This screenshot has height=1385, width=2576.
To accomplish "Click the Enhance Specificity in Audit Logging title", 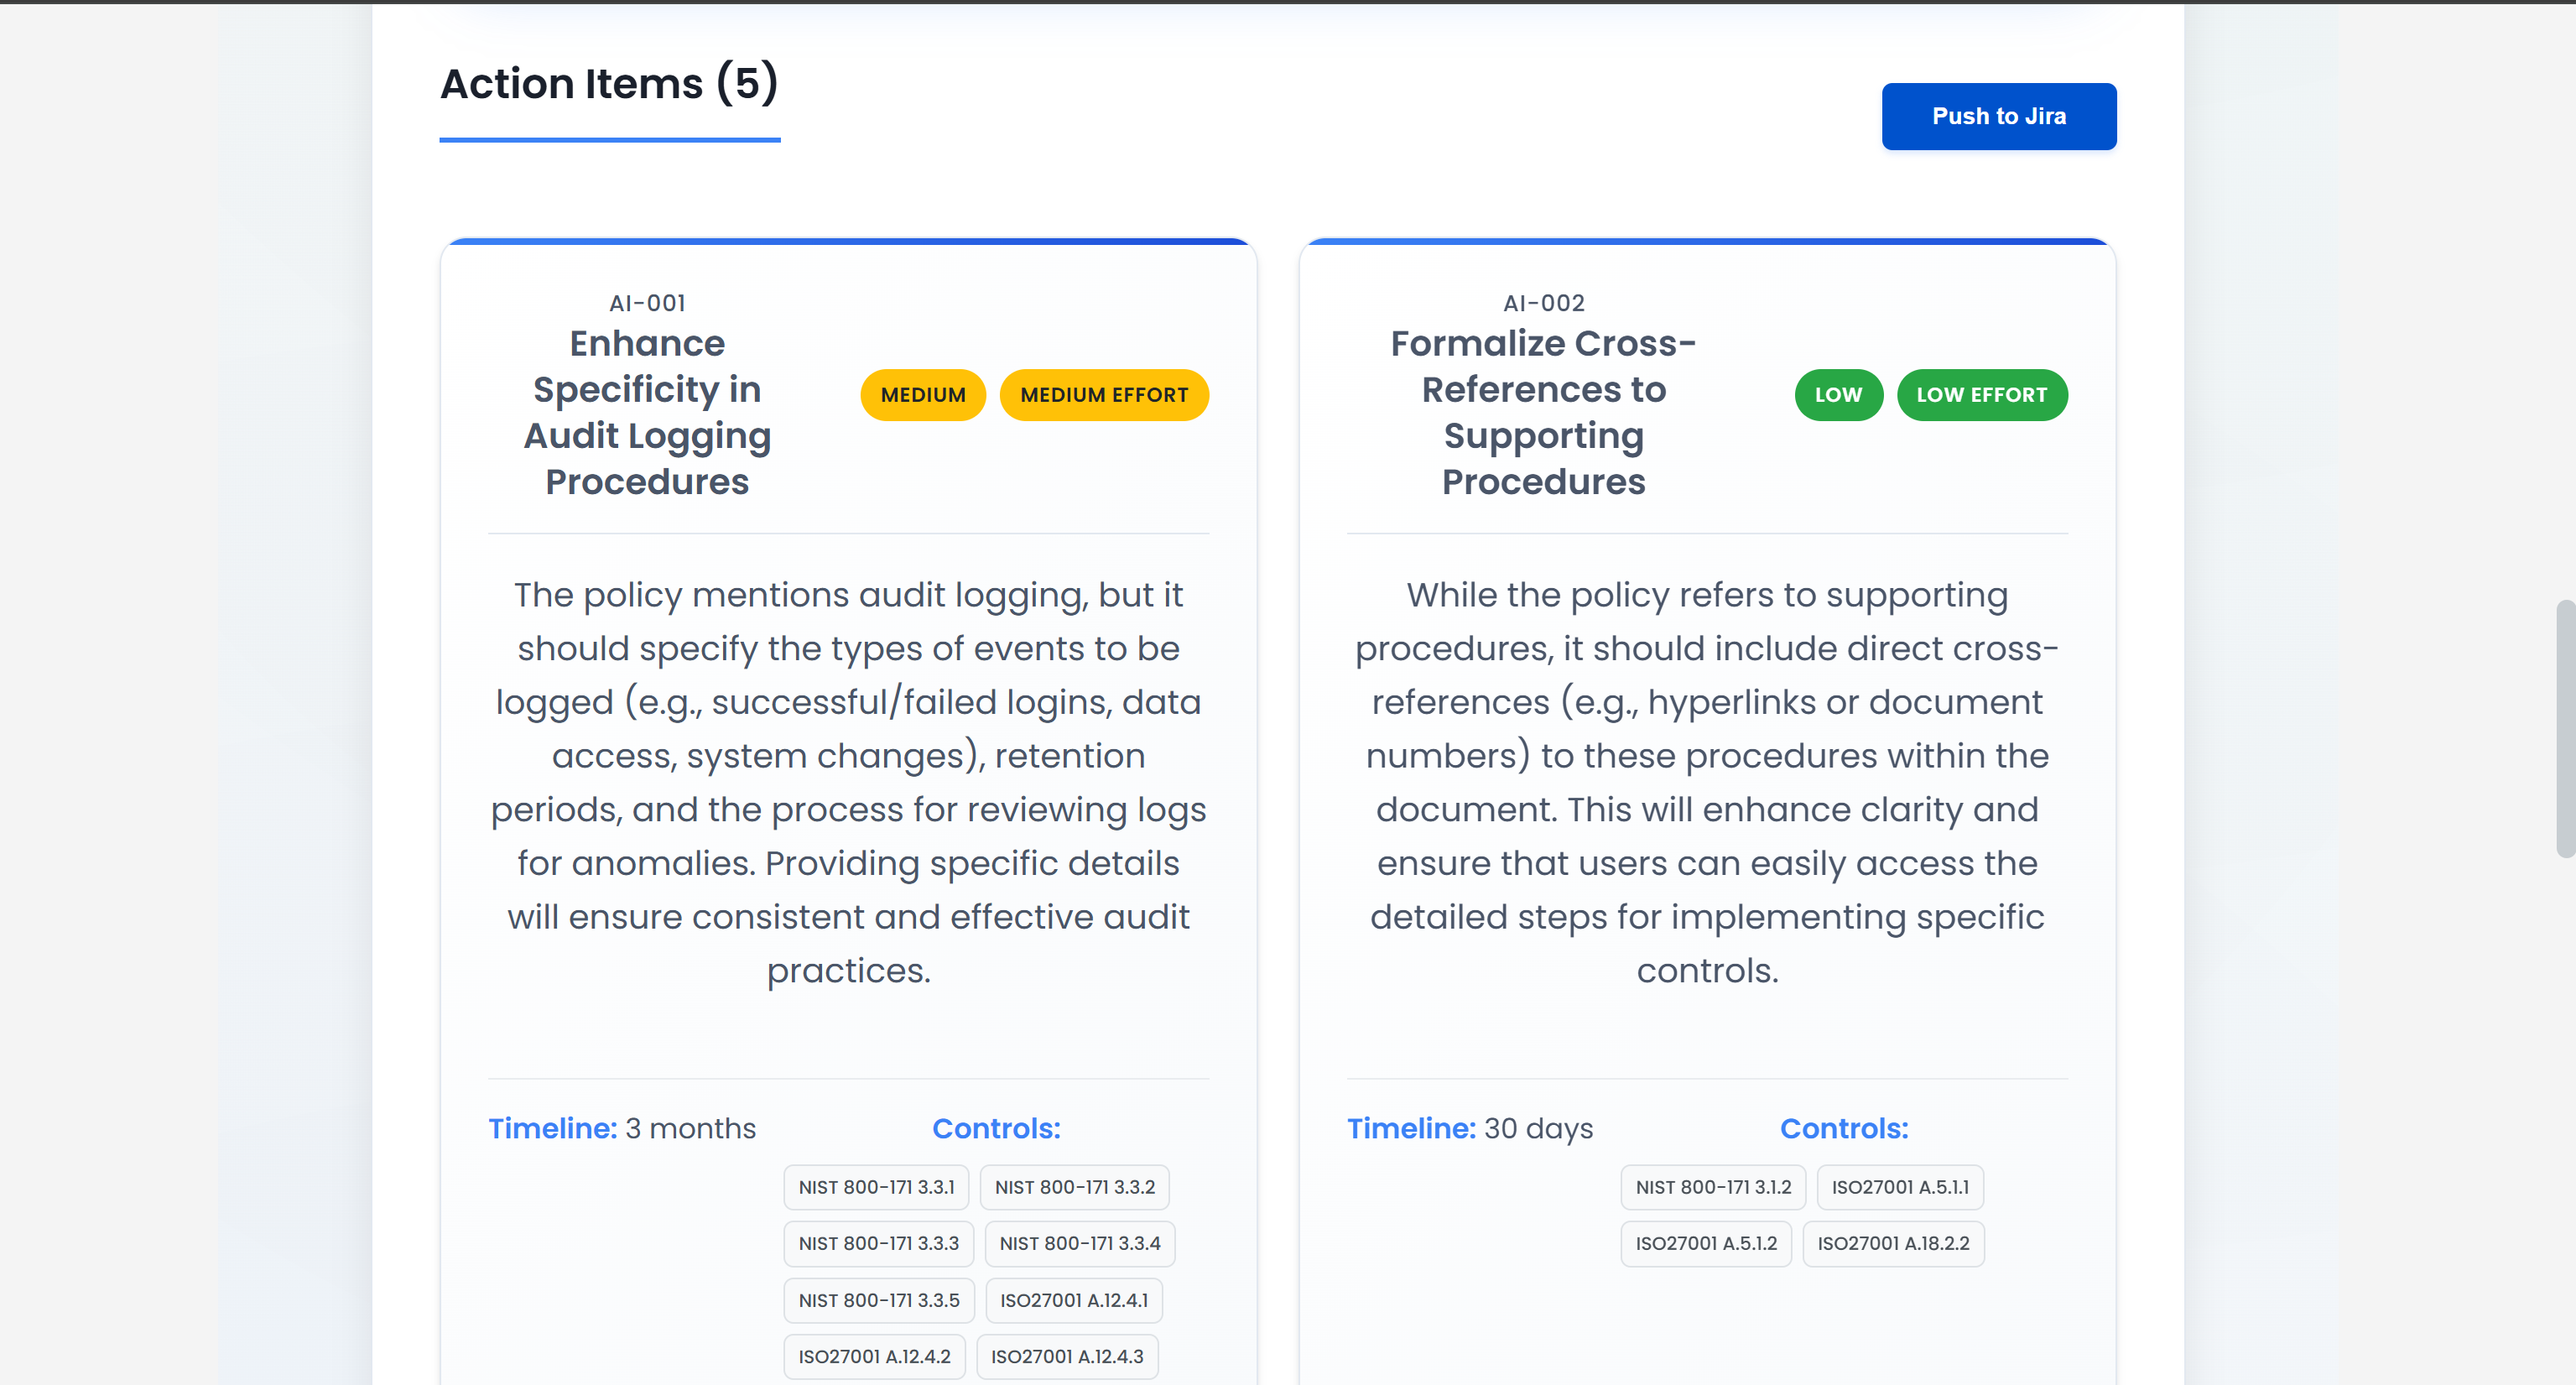I will 647,412.
